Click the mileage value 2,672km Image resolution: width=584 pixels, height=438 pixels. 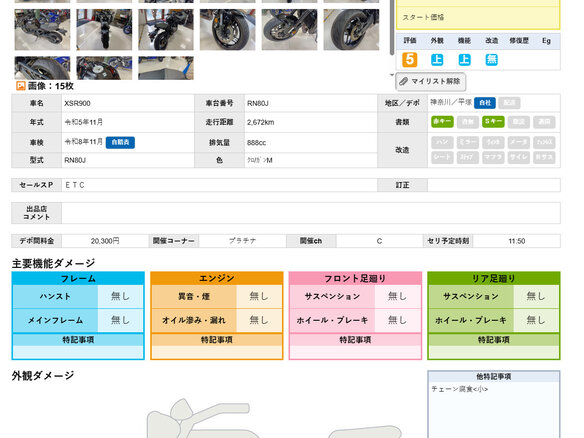coord(260,122)
